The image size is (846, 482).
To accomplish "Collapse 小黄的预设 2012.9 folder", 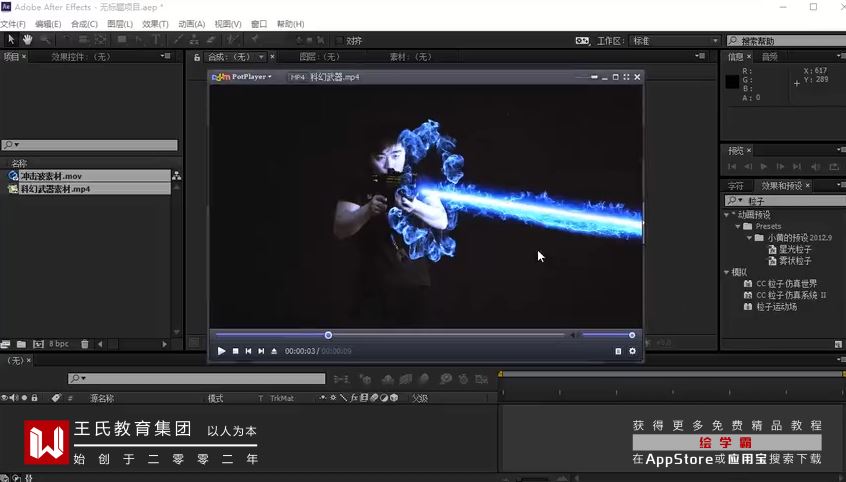I will [749, 237].
